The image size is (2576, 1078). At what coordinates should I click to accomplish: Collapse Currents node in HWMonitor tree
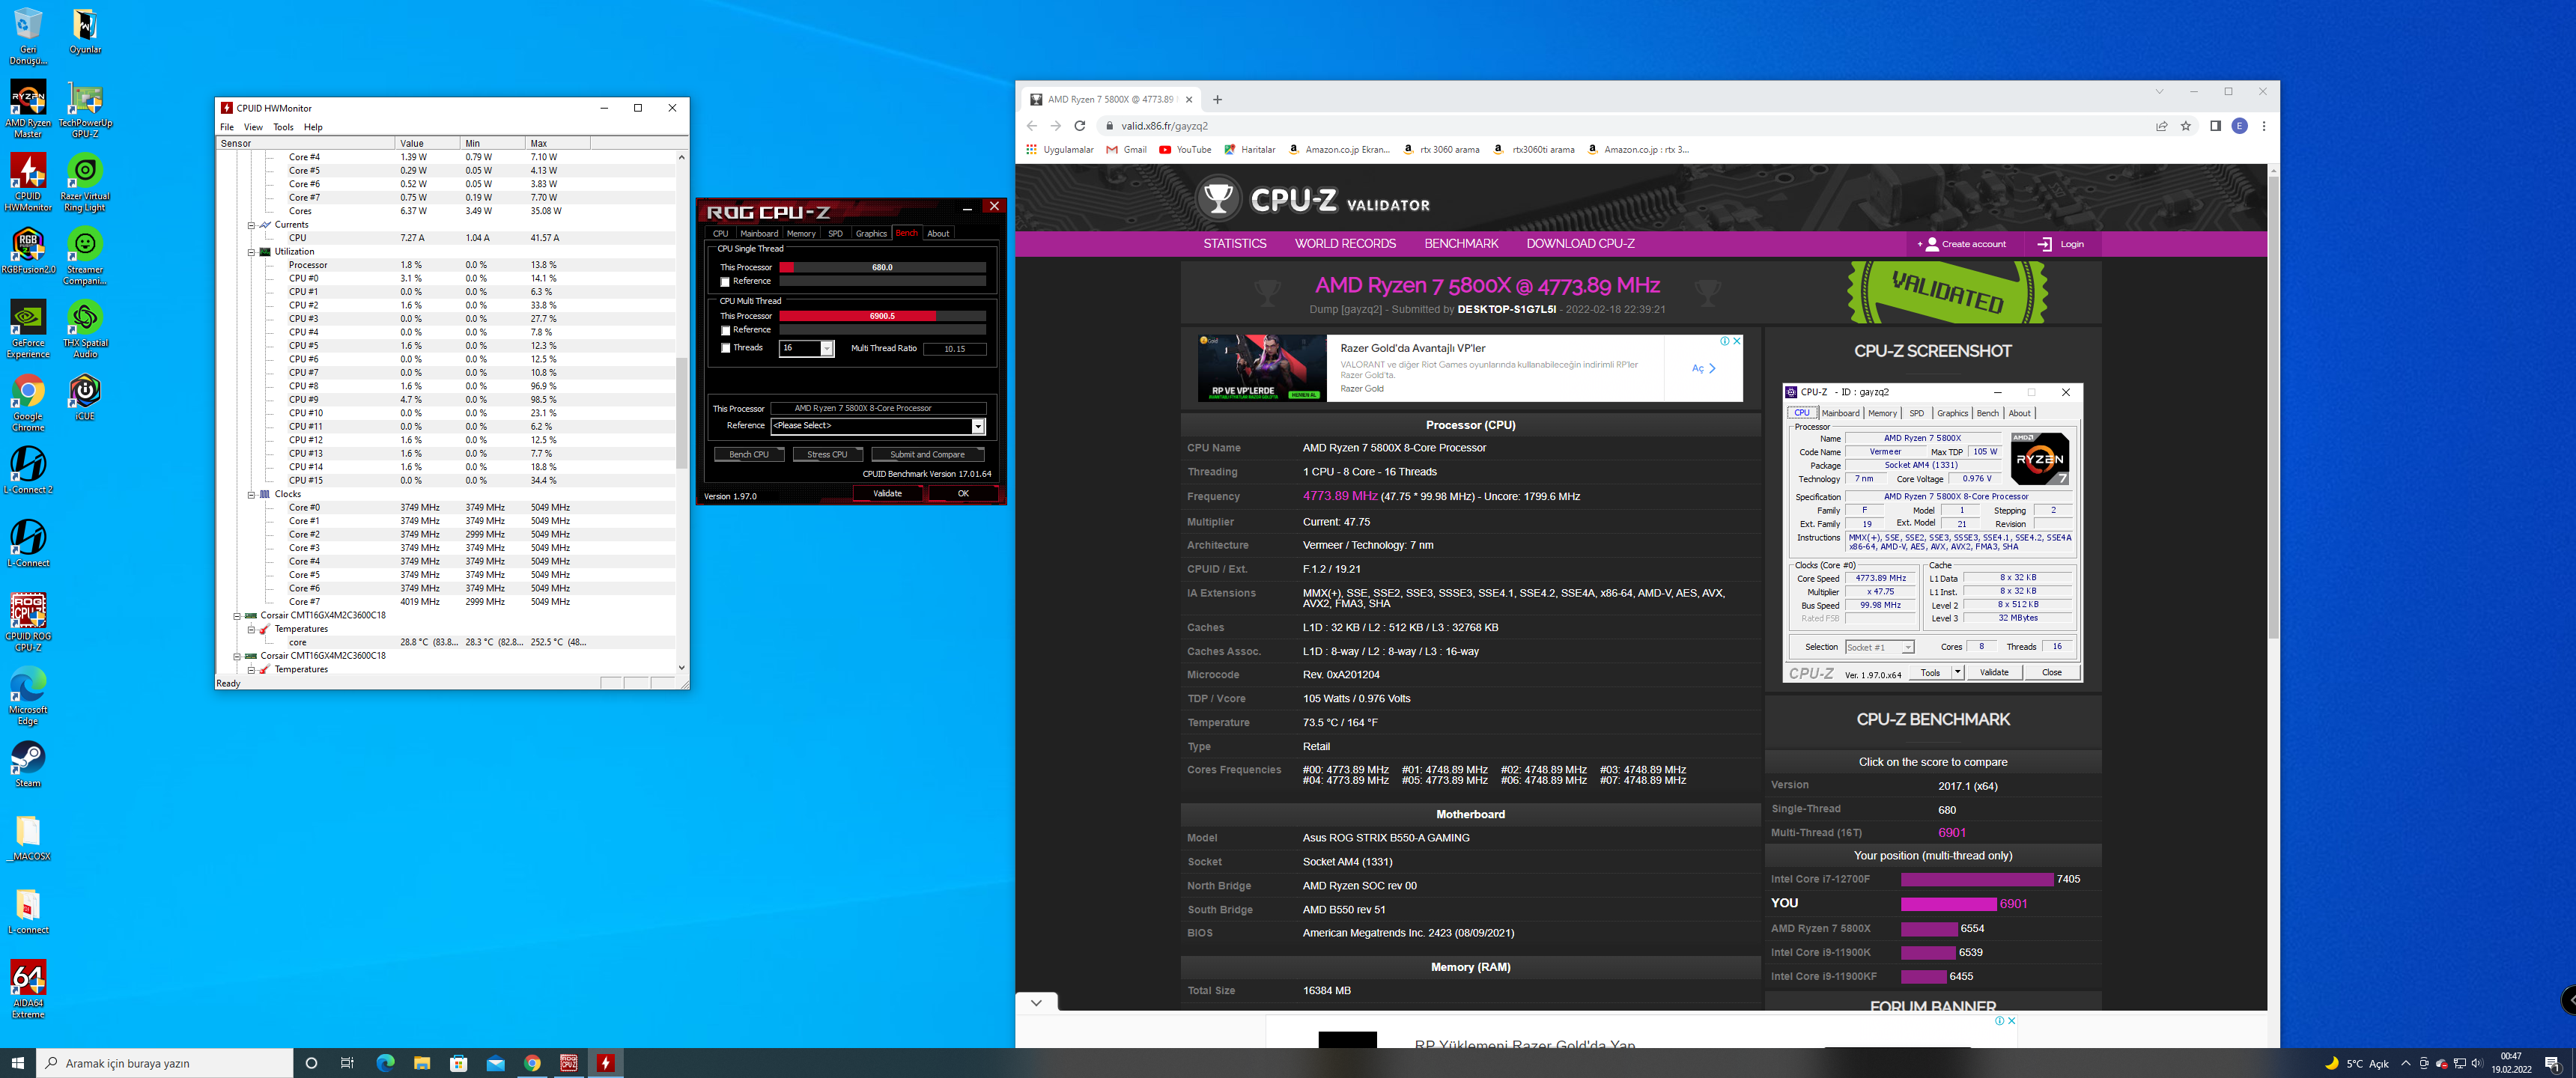252,225
